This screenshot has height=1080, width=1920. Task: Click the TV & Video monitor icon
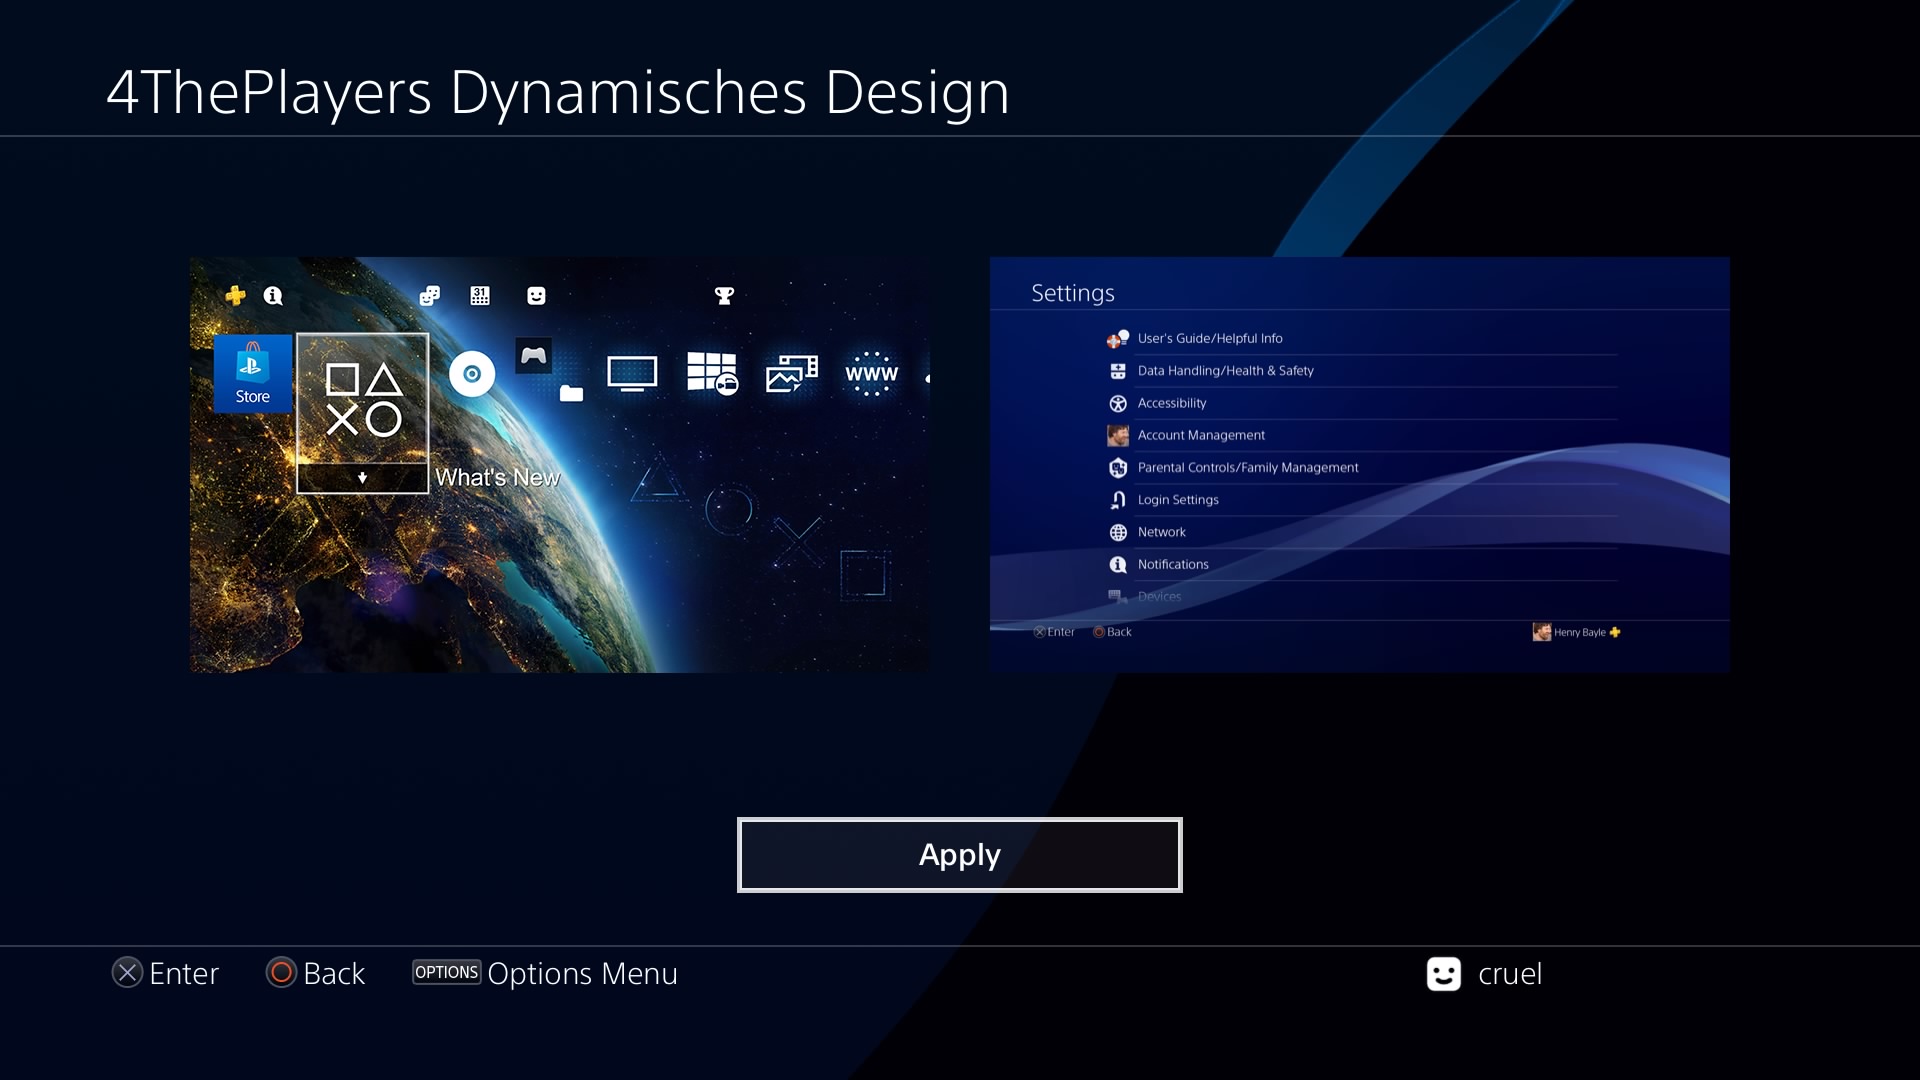(x=632, y=374)
